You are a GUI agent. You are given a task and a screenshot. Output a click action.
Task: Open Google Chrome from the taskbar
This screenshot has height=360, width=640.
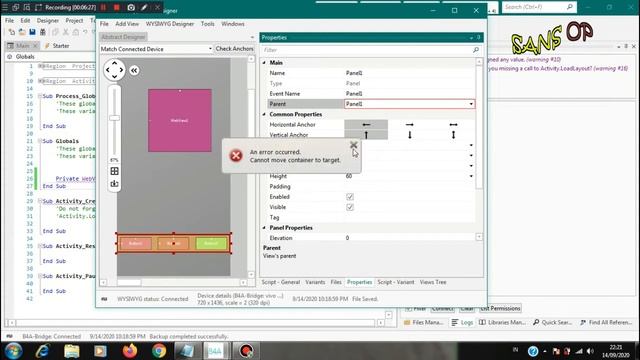[159, 351]
